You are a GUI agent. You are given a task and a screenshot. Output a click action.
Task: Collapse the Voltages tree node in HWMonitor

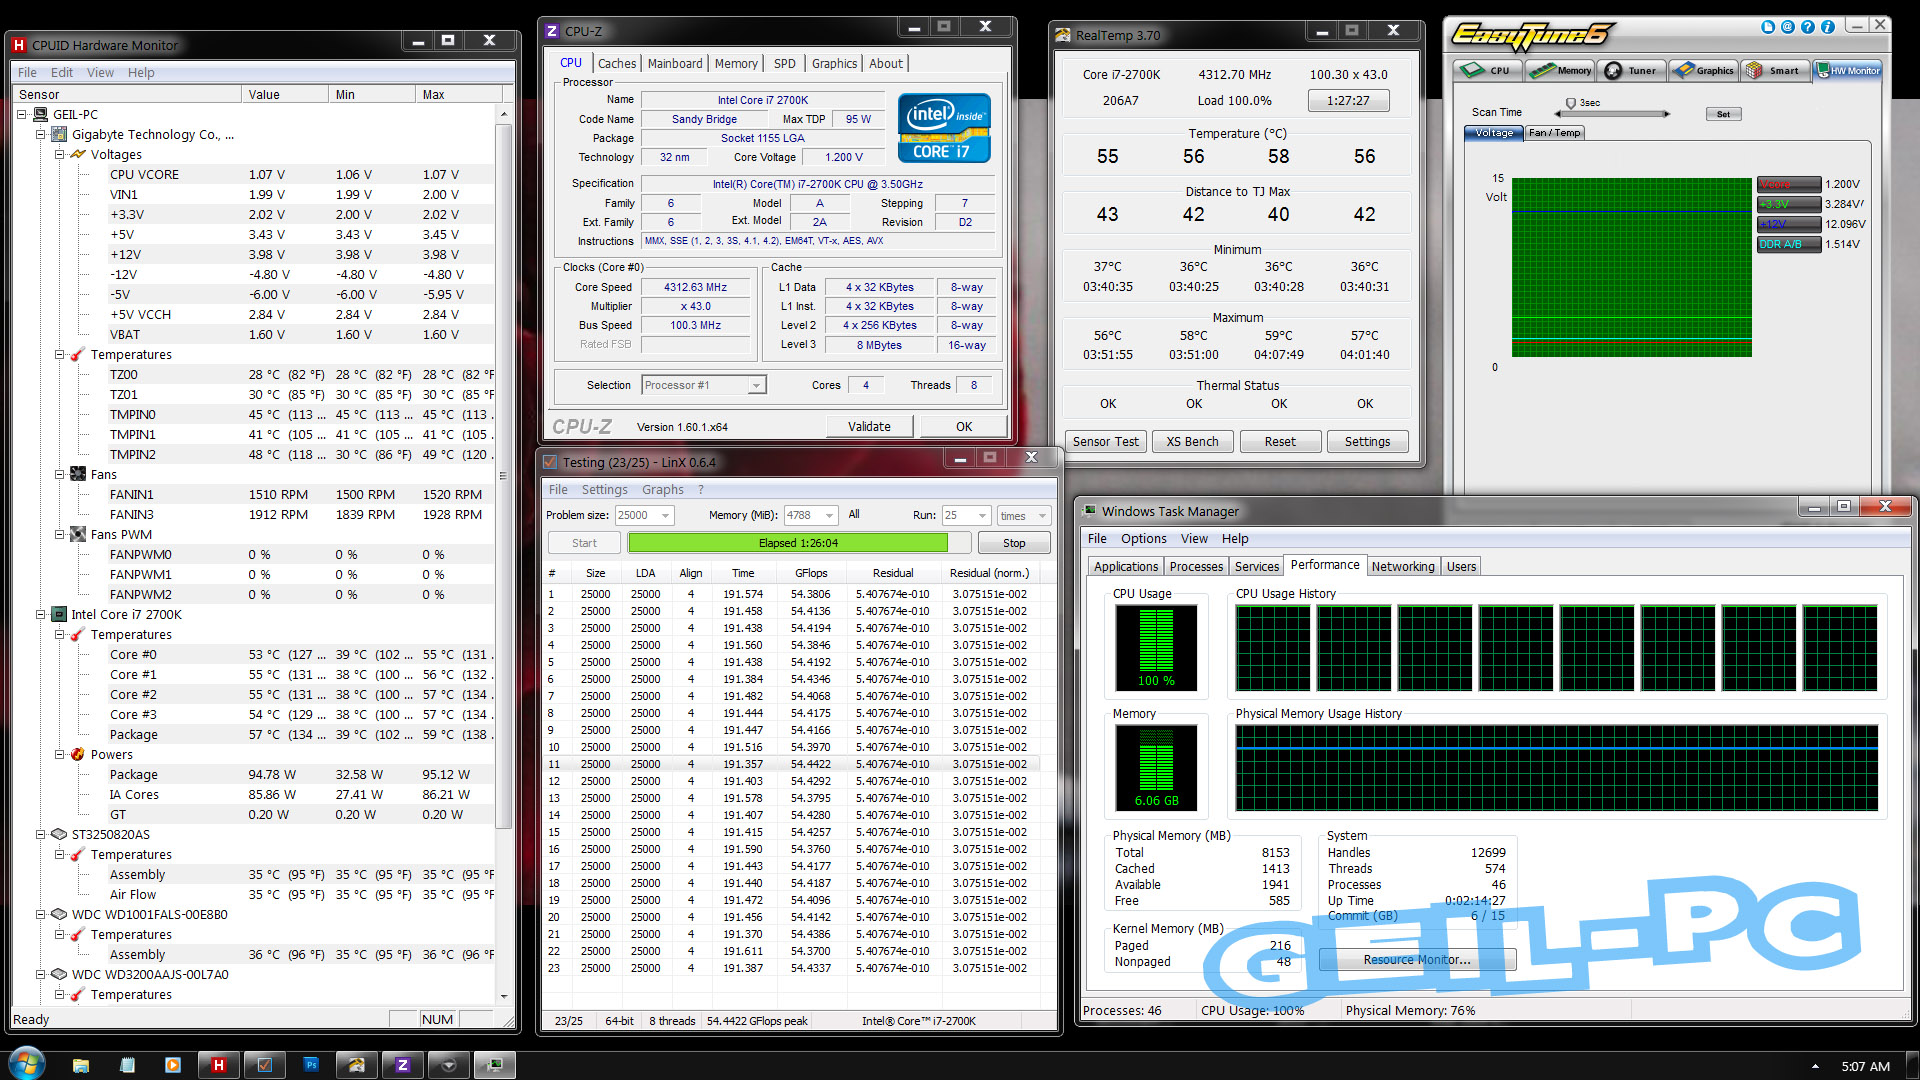click(x=60, y=155)
